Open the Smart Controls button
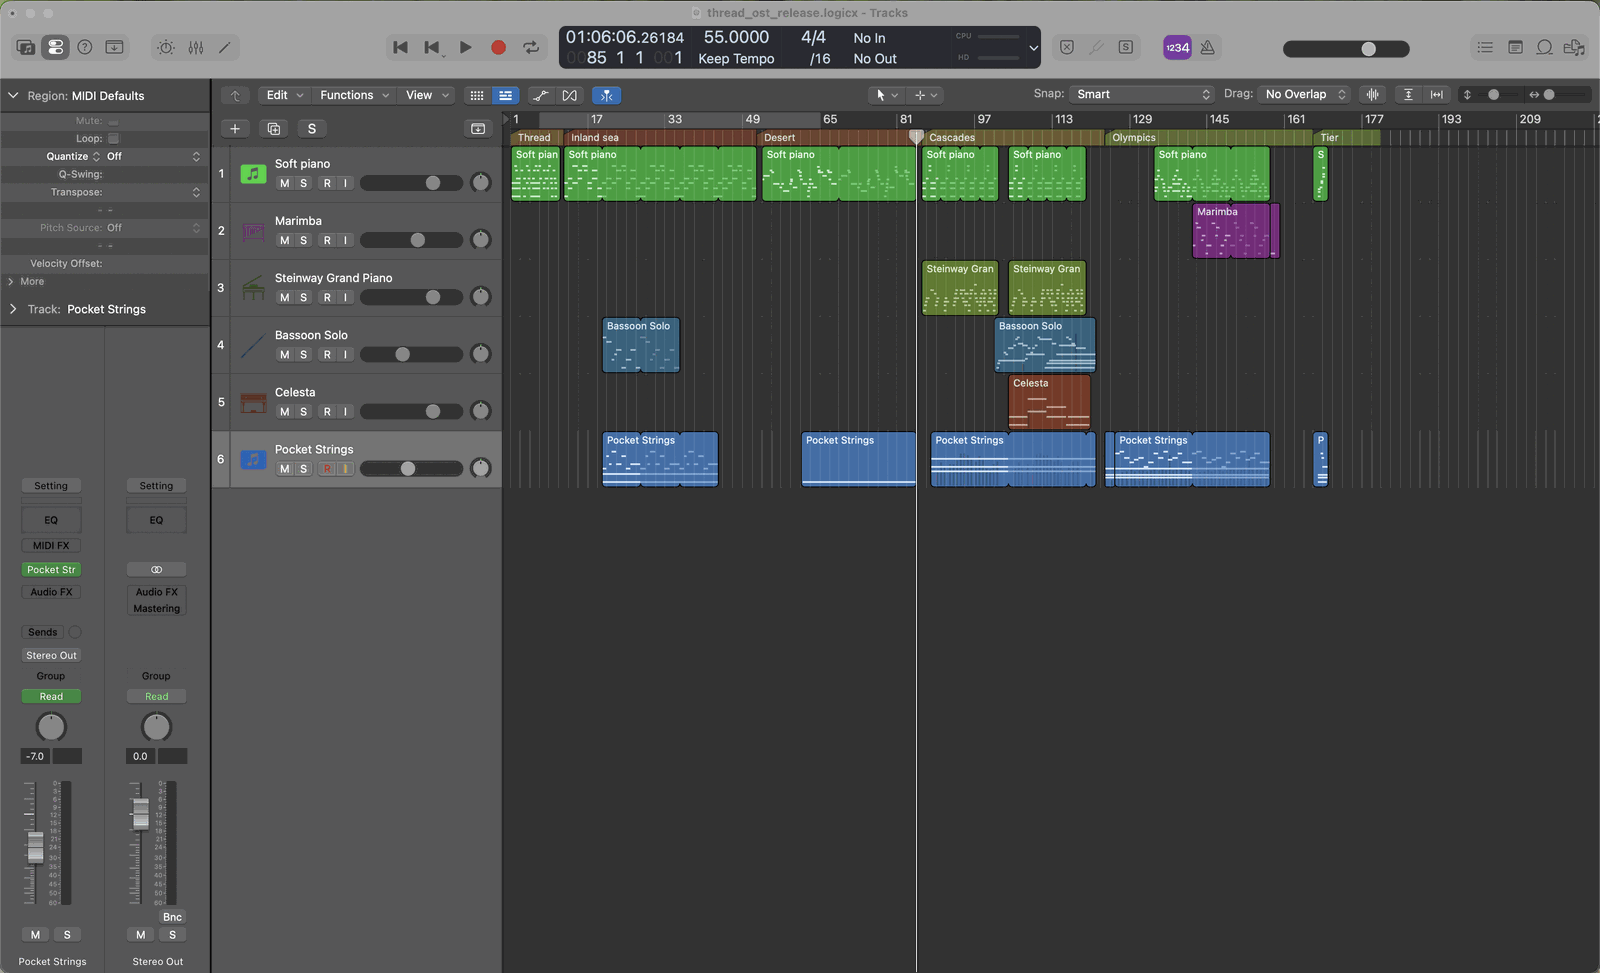This screenshot has width=1600, height=973. 166,47
